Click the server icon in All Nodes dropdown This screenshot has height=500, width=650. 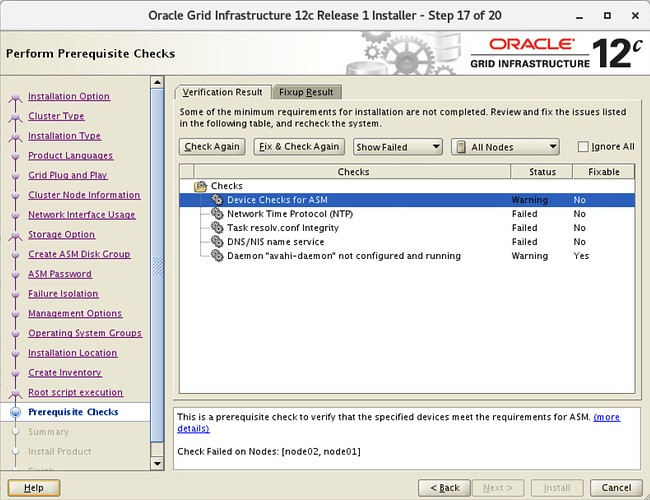click(x=461, y=147)
